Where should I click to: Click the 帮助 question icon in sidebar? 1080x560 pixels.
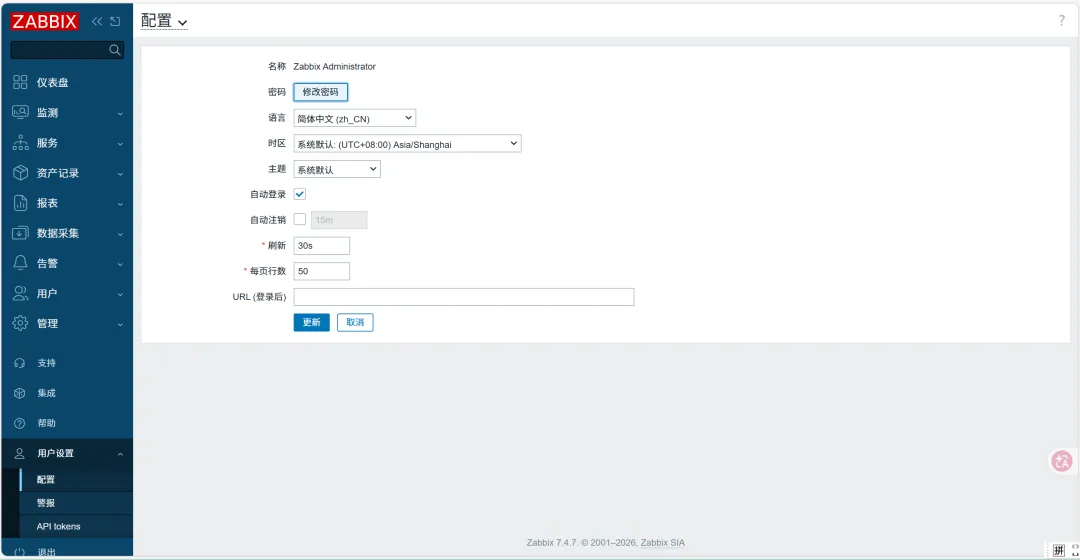[x=19, y=423]
